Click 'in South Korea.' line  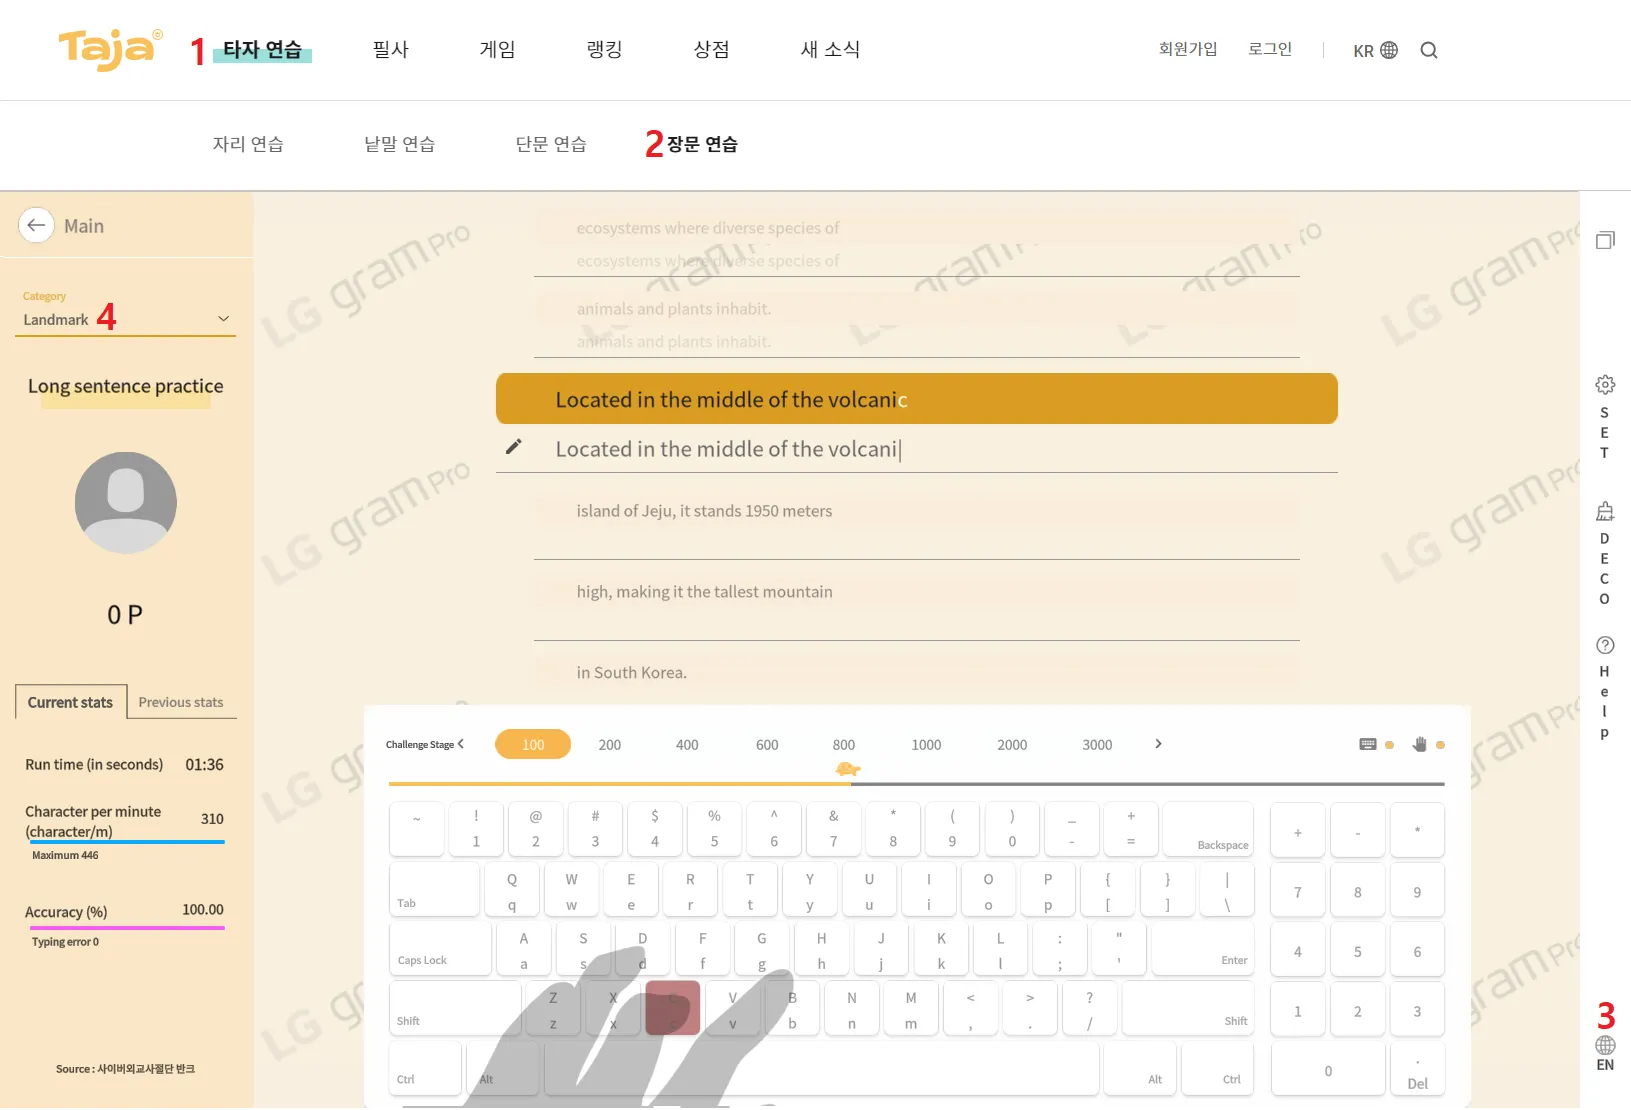[631, 673]
